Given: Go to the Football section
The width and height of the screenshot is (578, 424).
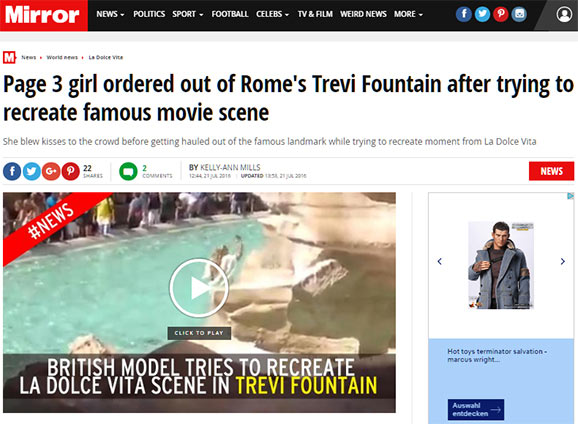Looking at the screenshot, I should (x=230, y=14).
